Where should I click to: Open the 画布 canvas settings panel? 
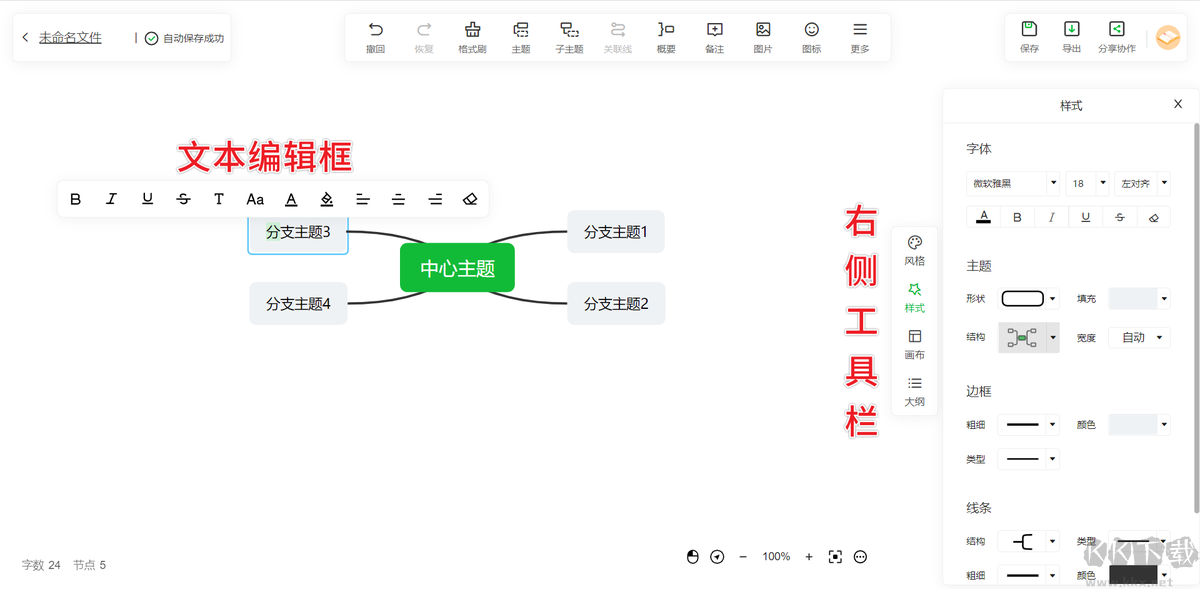[914, 343]
